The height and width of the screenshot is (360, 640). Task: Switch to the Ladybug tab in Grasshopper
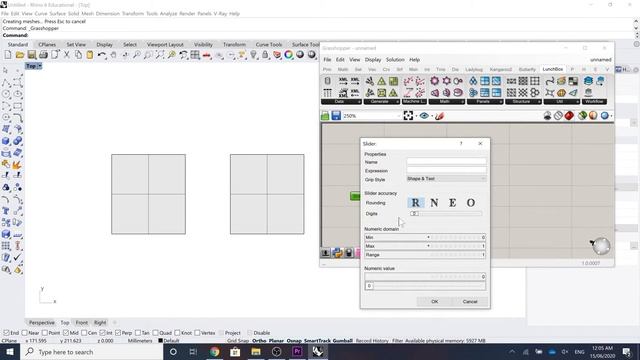(474, 69)
